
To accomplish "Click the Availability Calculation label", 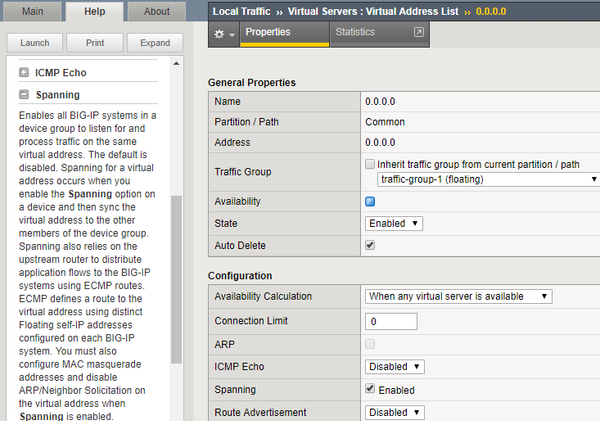I will 263,296.
